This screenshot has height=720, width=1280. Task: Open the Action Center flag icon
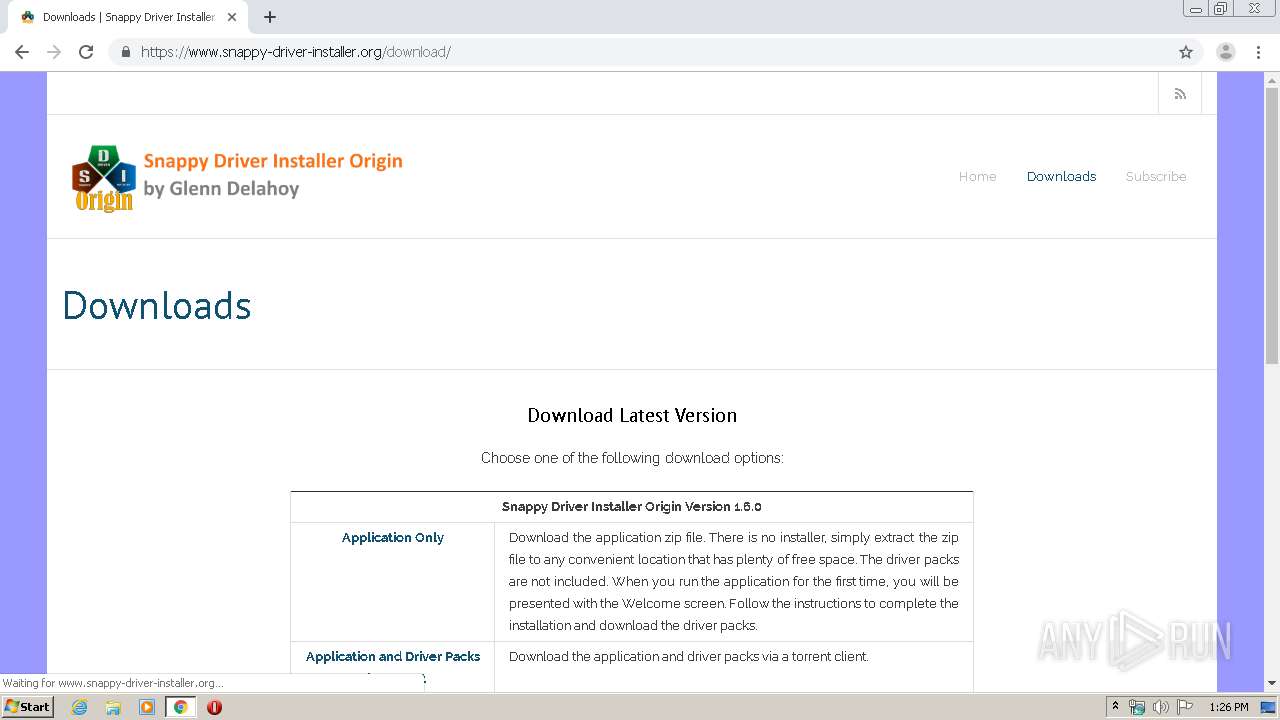[1185, 707]
